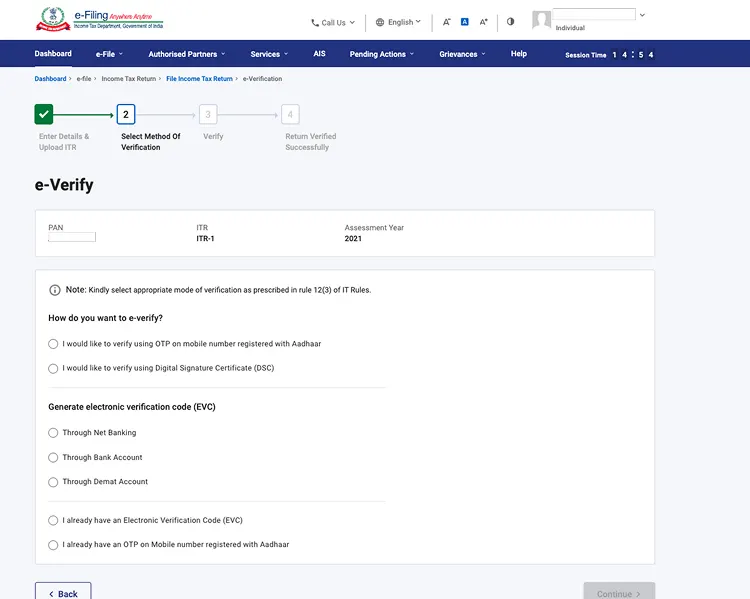Click the Individual label under user name
Screen dimensions: 750x599
(x=570, y=28)
